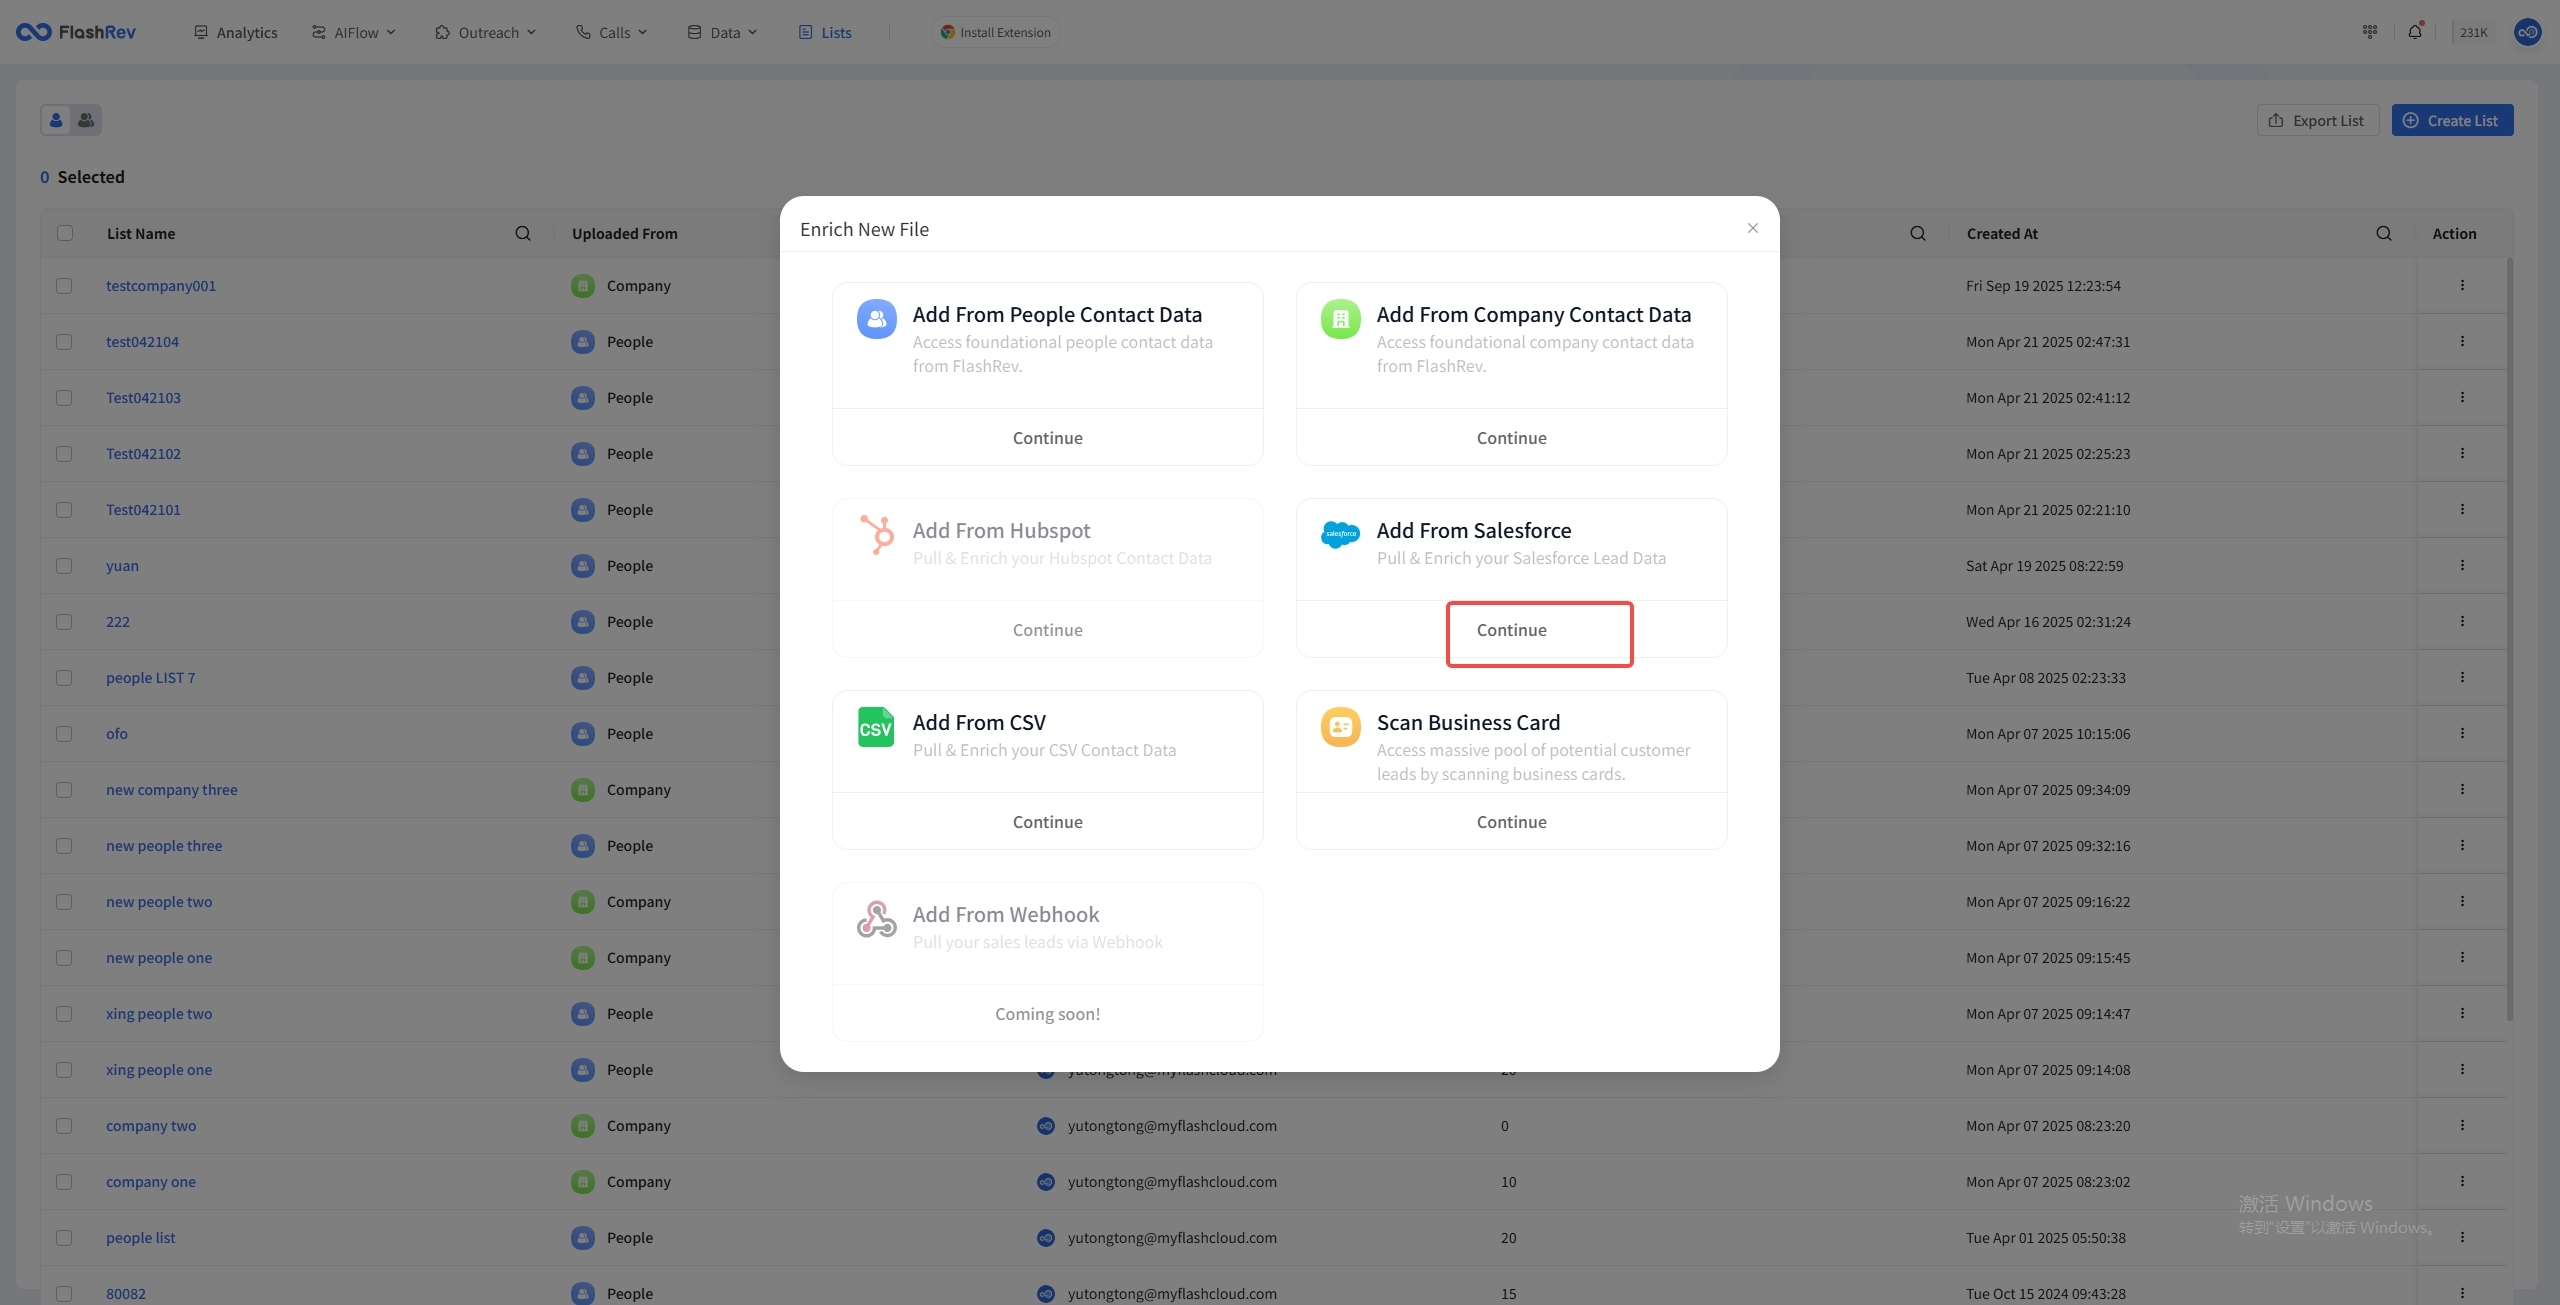Open the Lists tab
The width and height of the screenshot is (2560, 1305).
825,32
